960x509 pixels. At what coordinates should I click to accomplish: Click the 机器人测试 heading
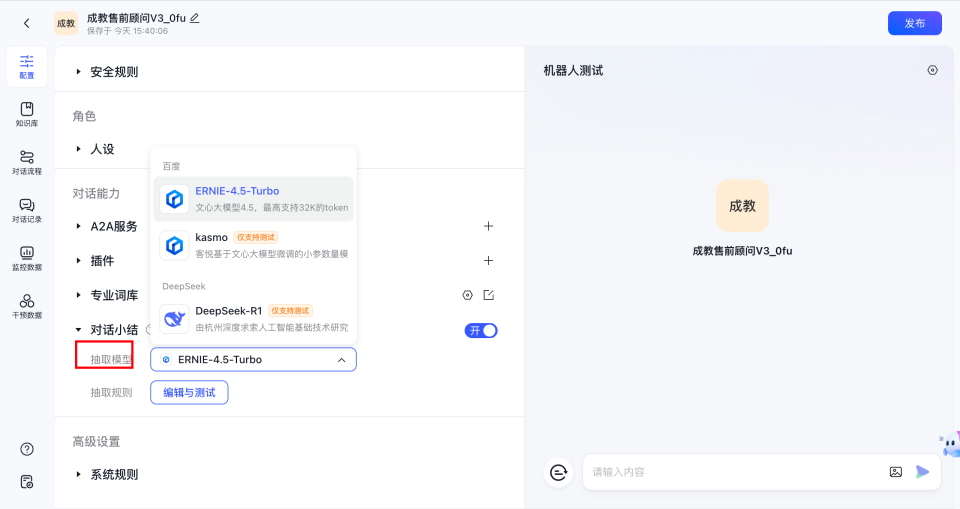(x=573, y=70)
